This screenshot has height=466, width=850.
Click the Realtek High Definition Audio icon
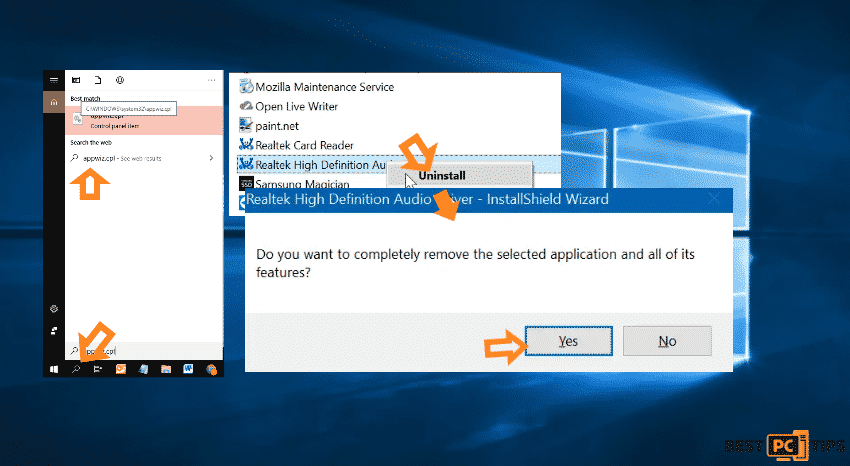tap(246, 164)
